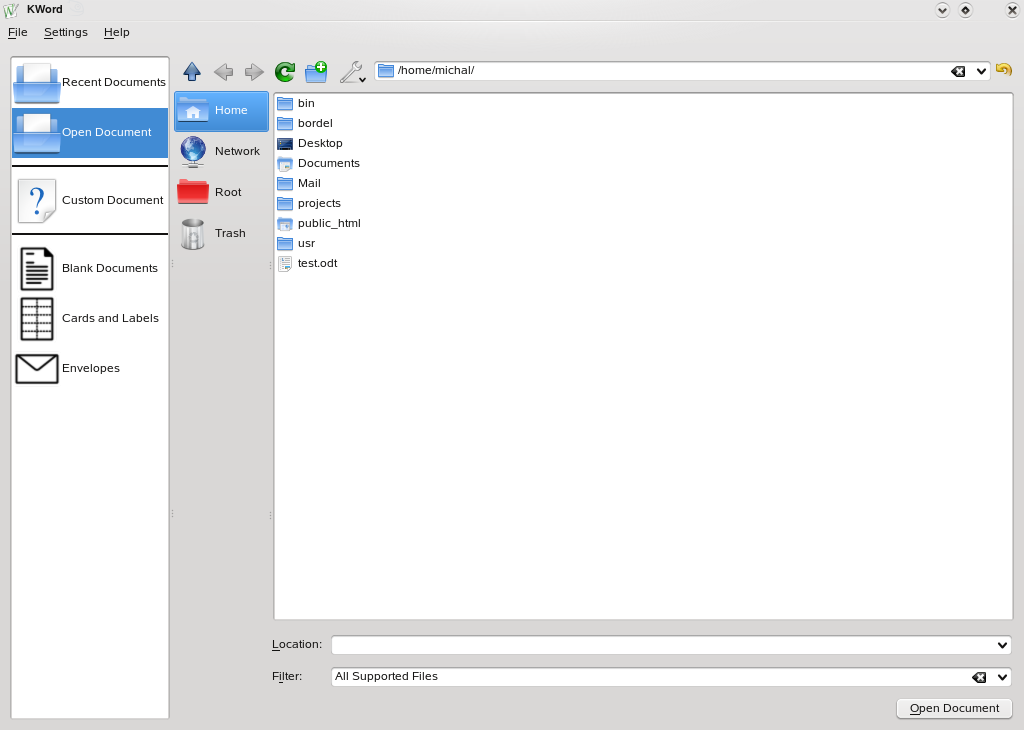Image resolution: width=1024 pixels, height=730 pixels.
Task: Open the Help menu
Action: [116, 32]
